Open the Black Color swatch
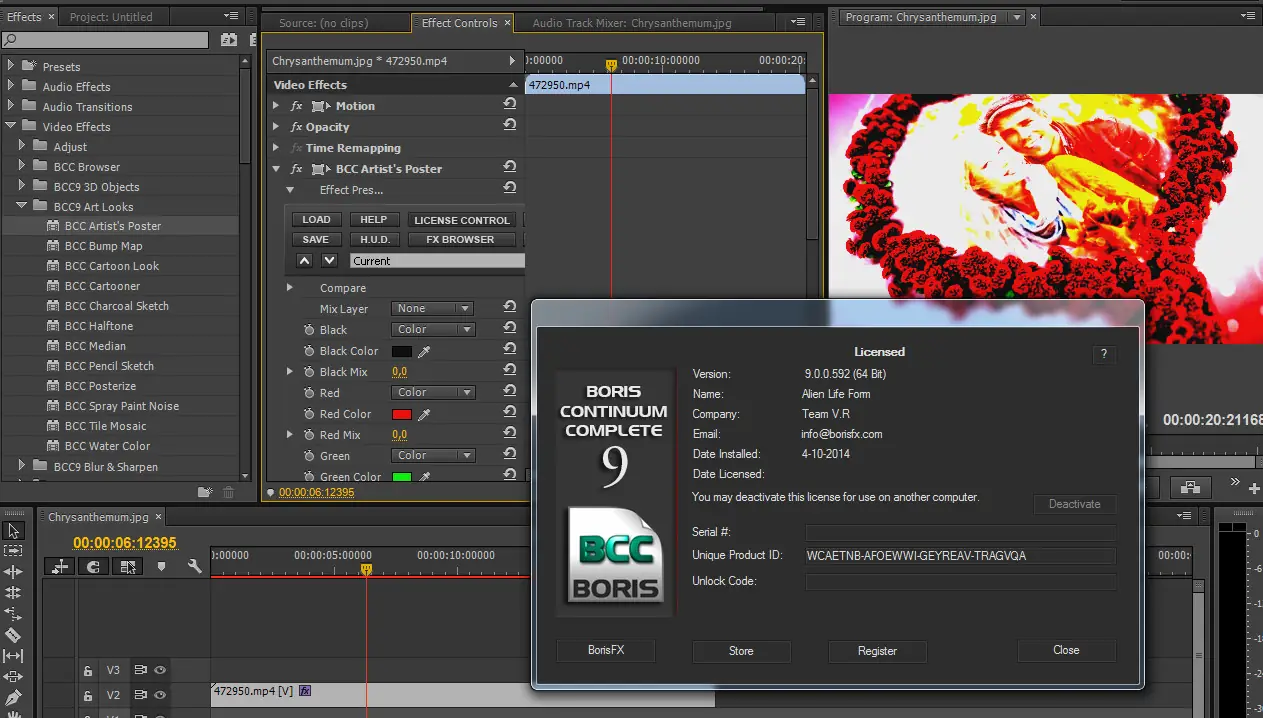This screenshot has height=718, width=1263. (x=401, y=351)
